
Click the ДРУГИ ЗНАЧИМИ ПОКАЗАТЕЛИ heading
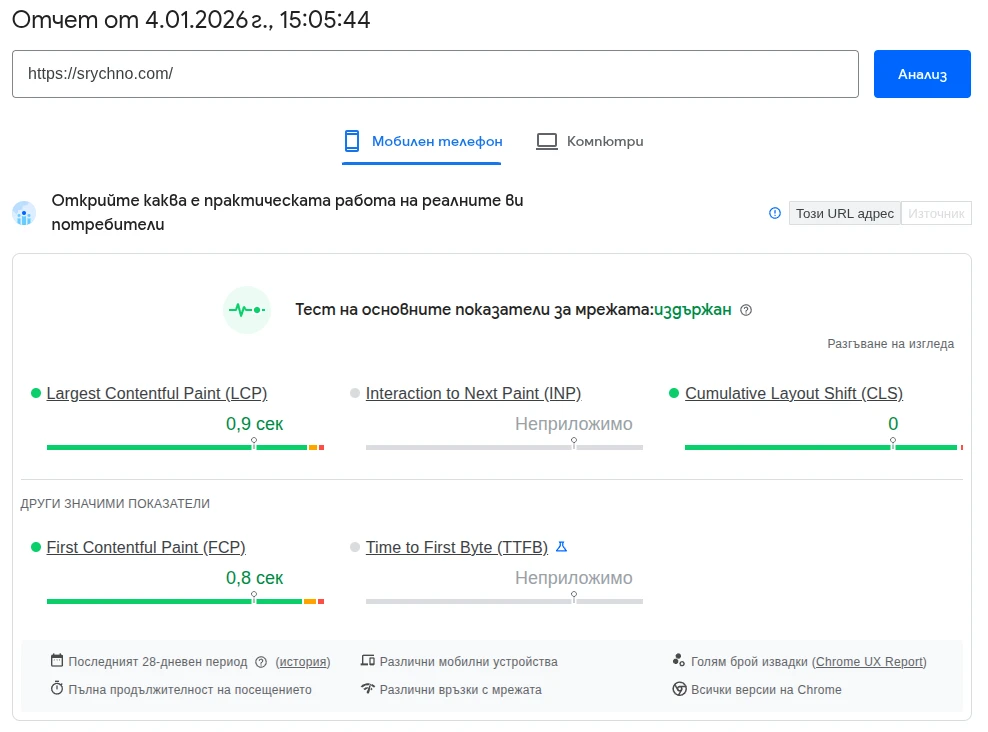(115, 504)
